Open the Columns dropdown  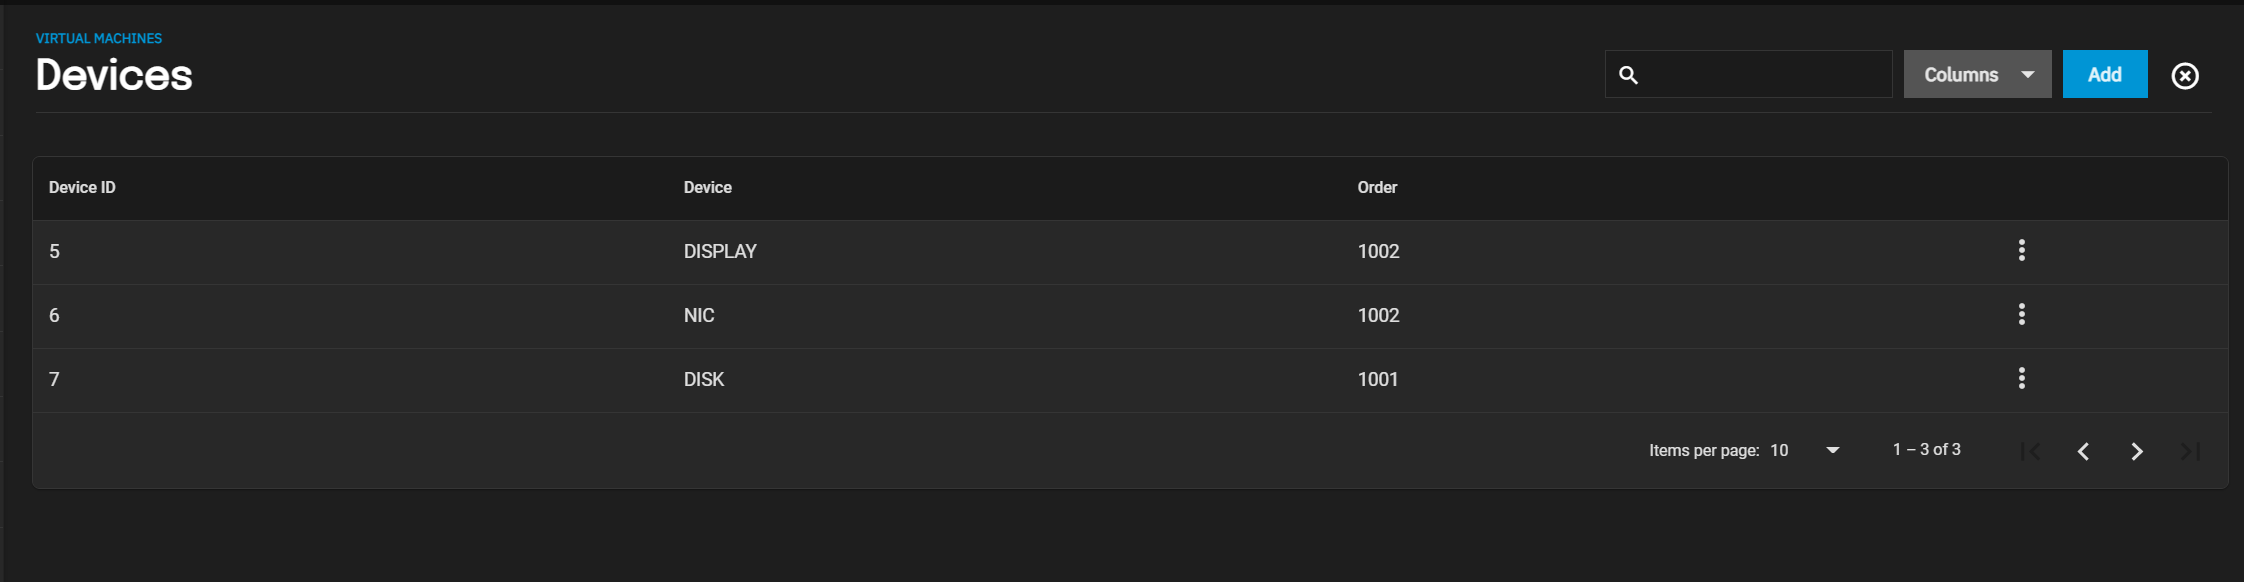tap(1977, 75)
